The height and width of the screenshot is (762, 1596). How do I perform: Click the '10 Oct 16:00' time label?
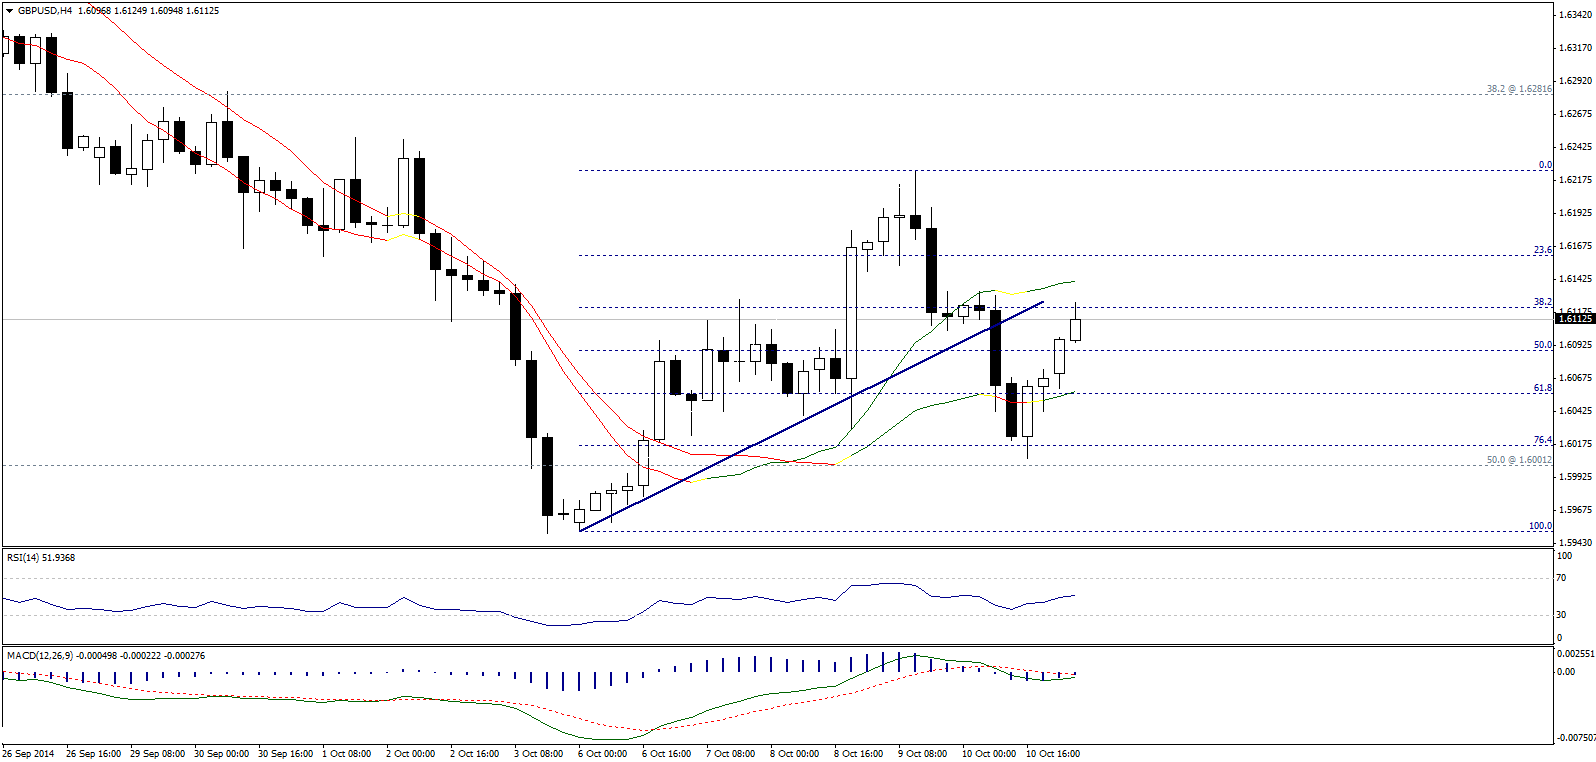tap(1053, 753)
